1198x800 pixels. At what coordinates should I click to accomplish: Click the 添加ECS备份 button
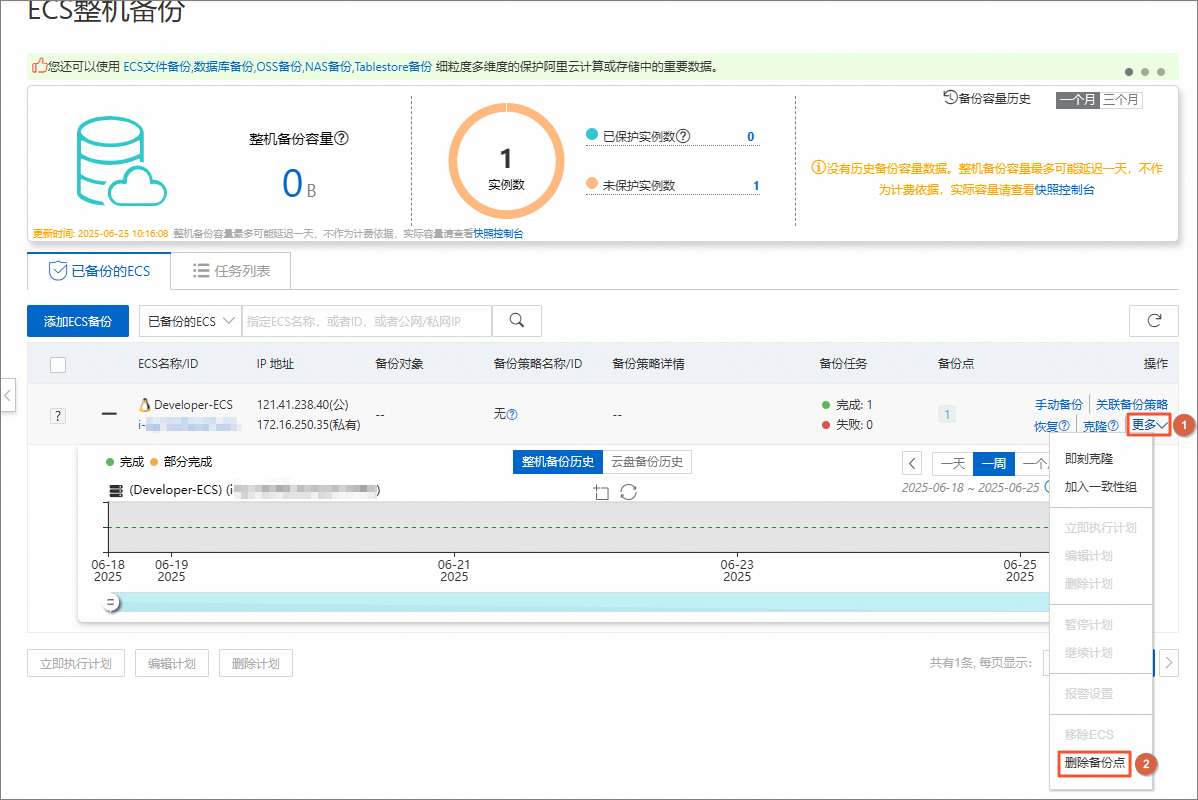pos(78,321)
